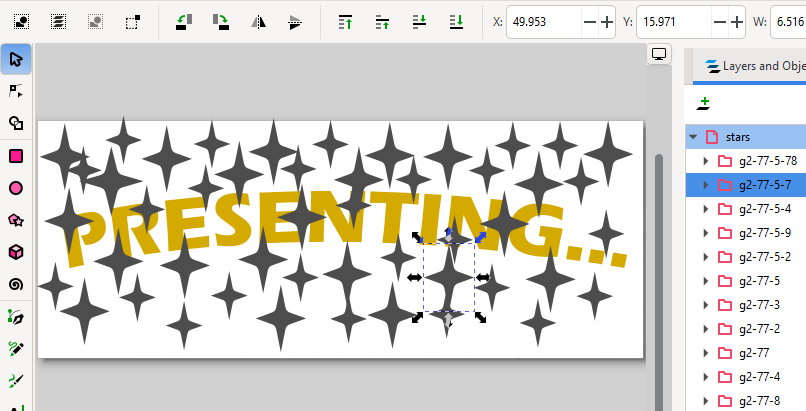Screen dimensions: 806x411
Task: Select the Selector arrow tool
Action: (16, 59)
